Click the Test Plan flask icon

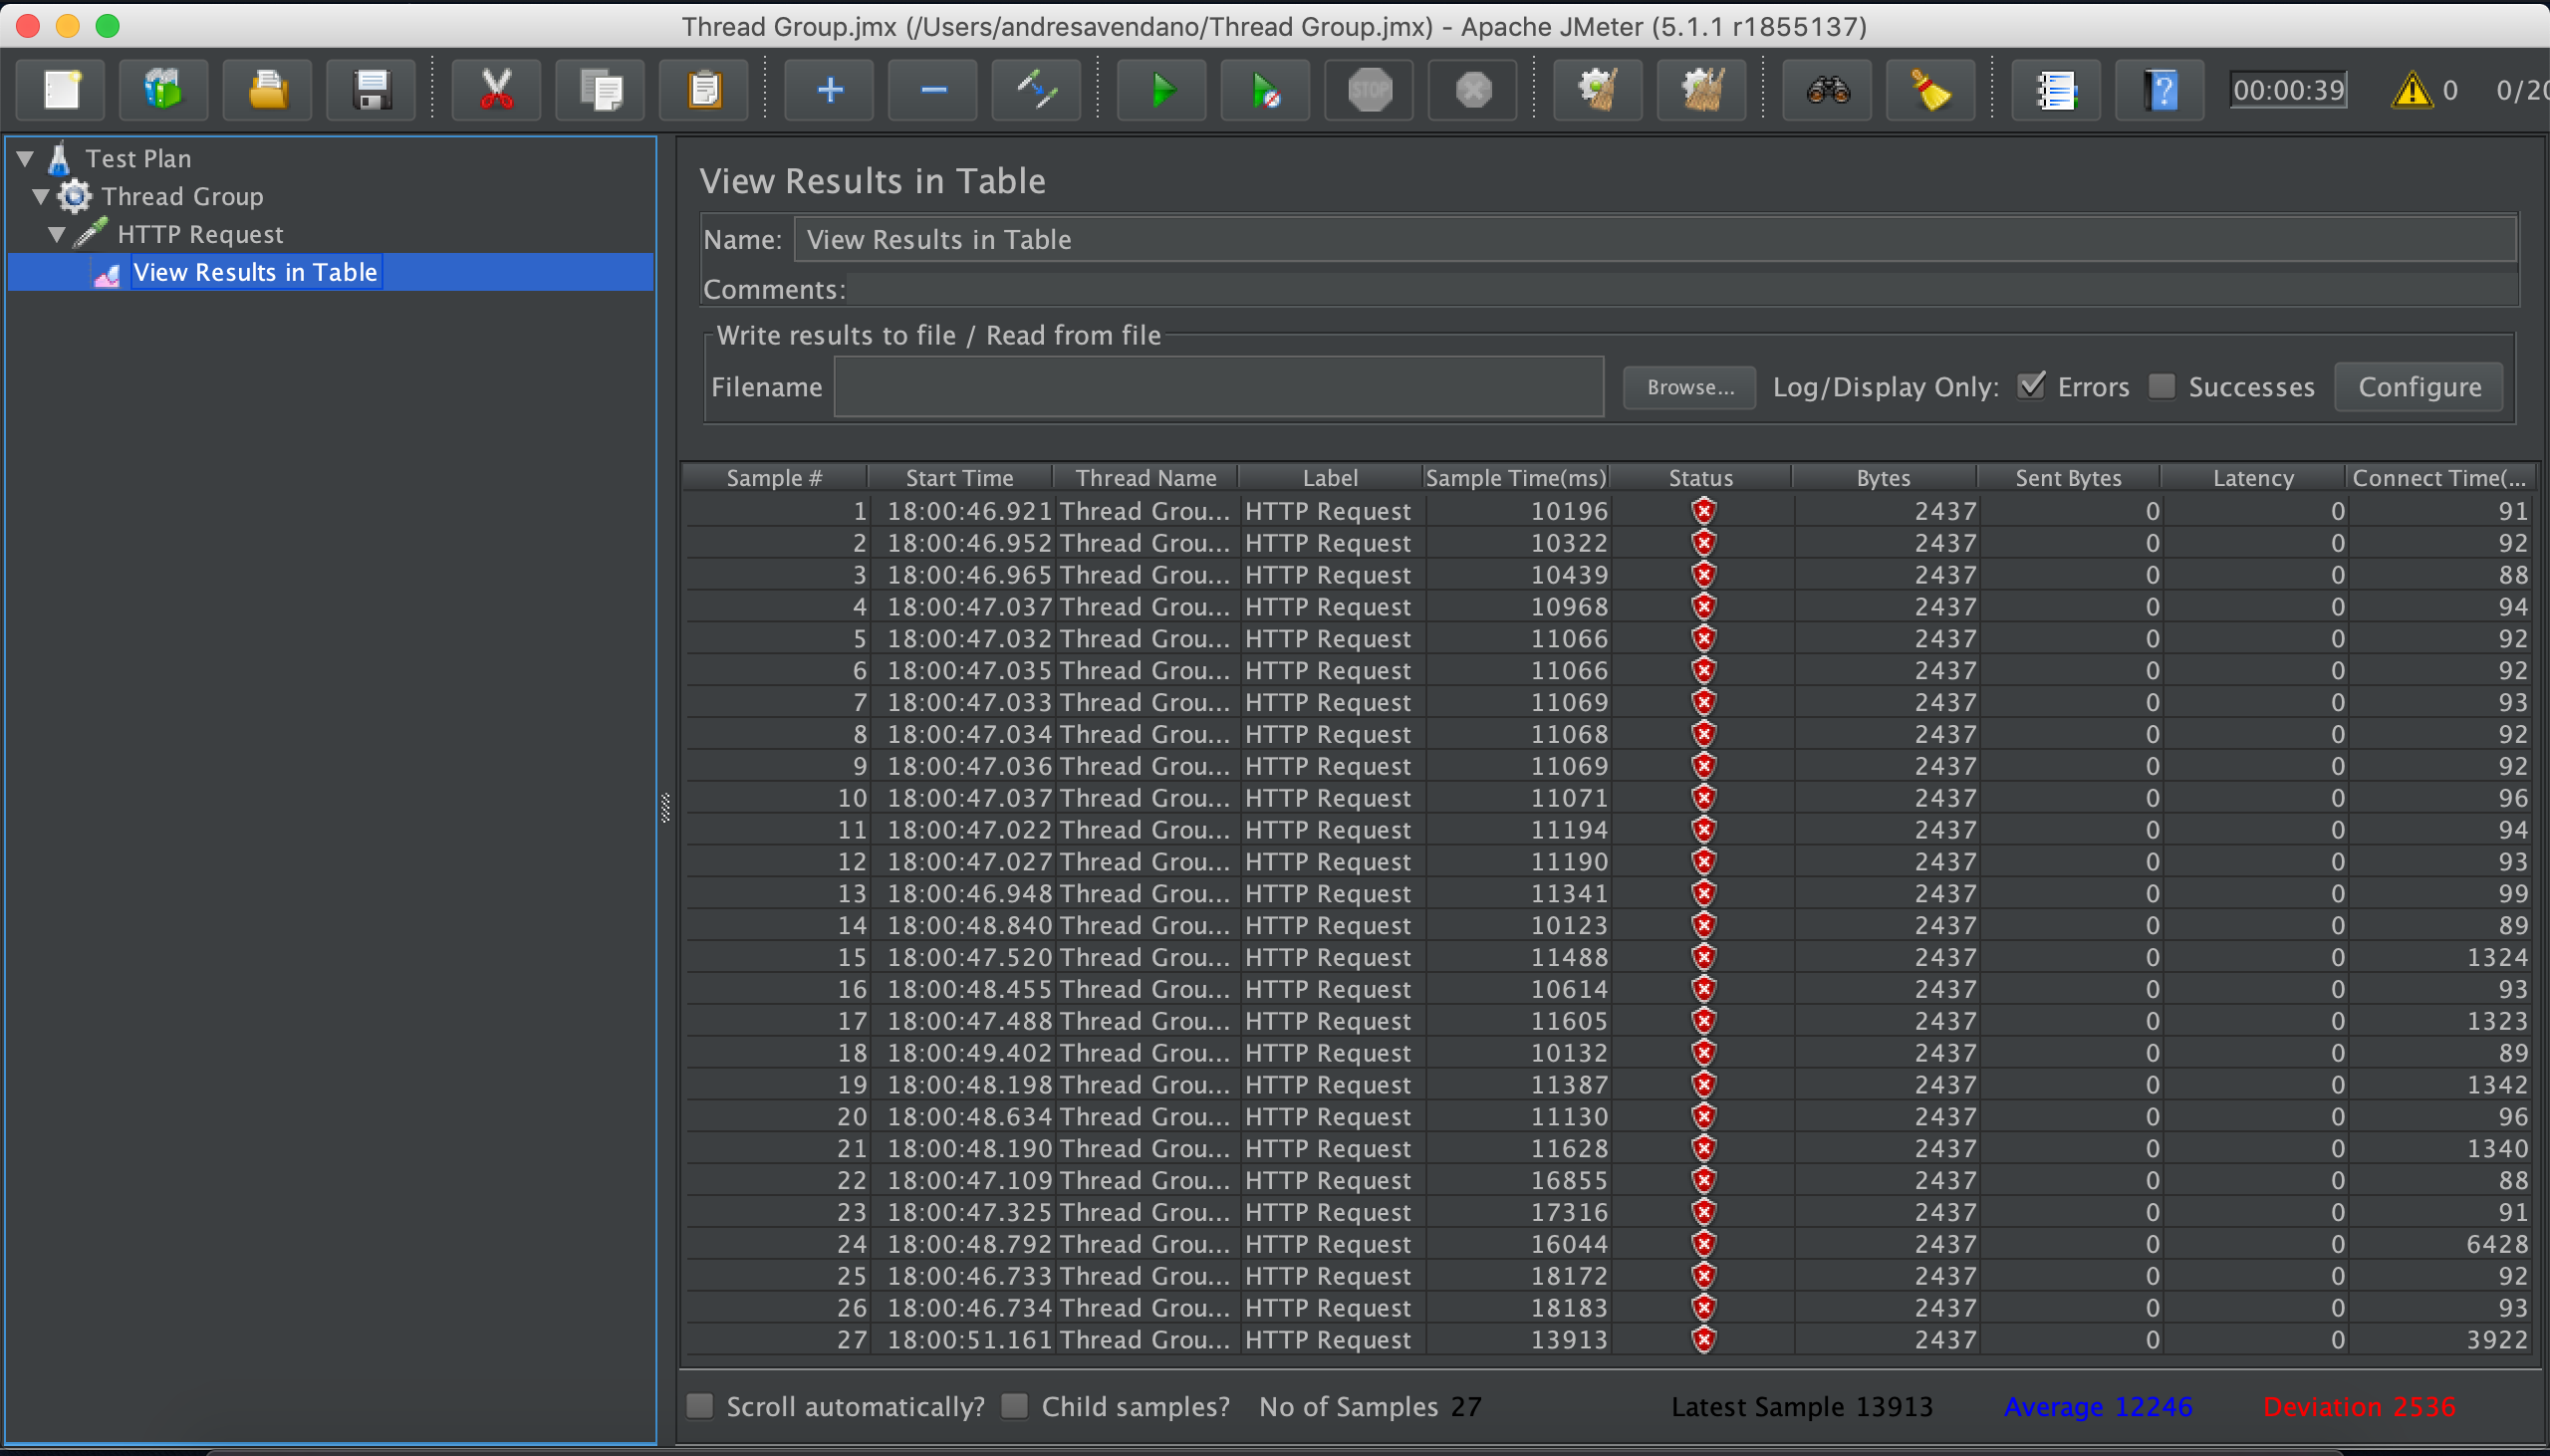tap(59, 158)
